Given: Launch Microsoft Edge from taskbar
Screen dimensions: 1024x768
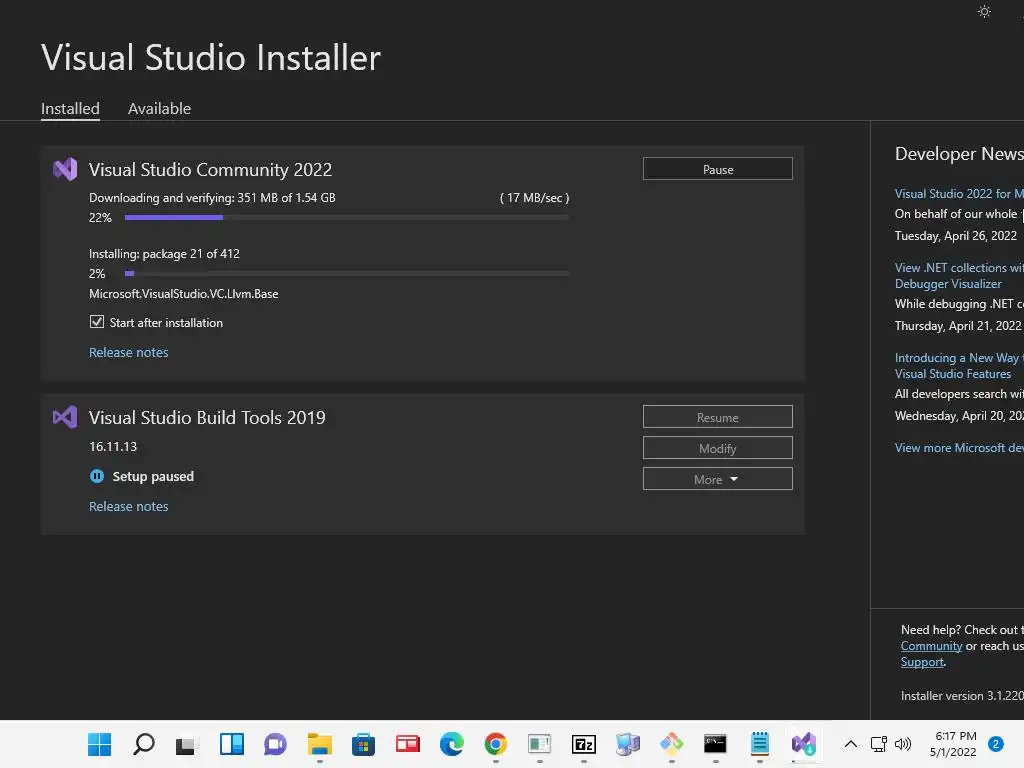Looking at the screenshot, I should pyautogui.click(x=452, y=744).
